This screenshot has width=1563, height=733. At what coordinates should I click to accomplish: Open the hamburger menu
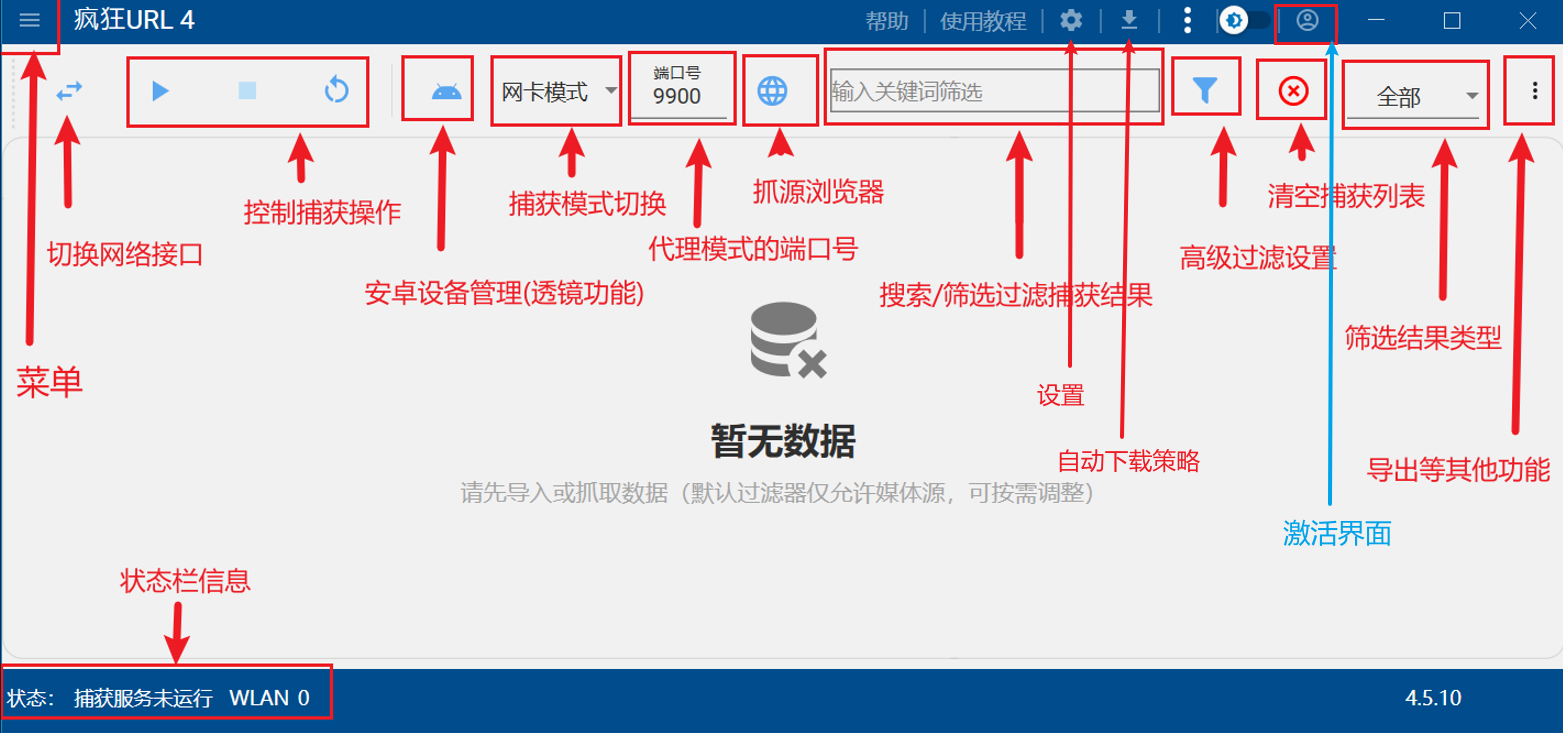(x=28, y=20)
